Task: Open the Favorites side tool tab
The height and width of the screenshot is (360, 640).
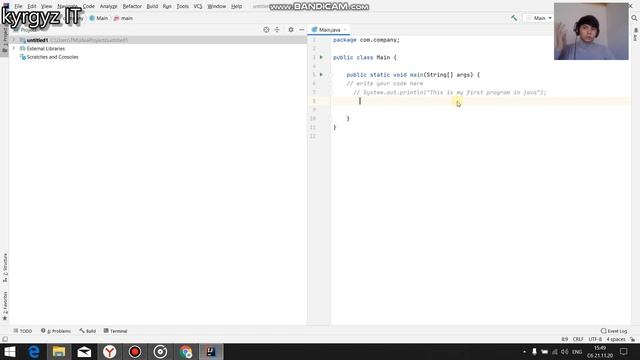Action: [4, 306]
